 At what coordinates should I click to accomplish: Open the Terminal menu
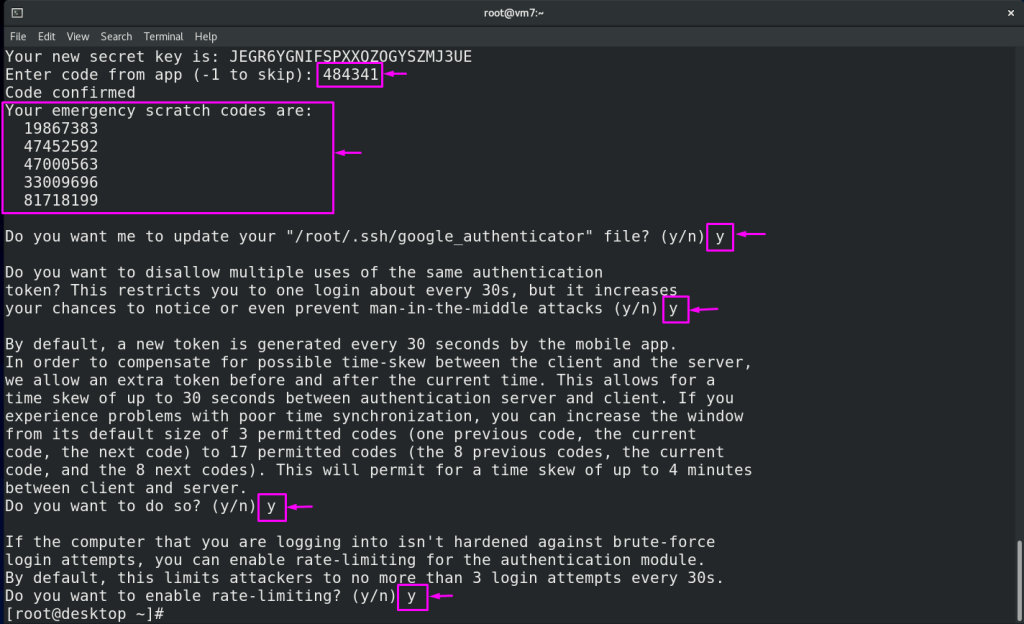pos(163,36)
